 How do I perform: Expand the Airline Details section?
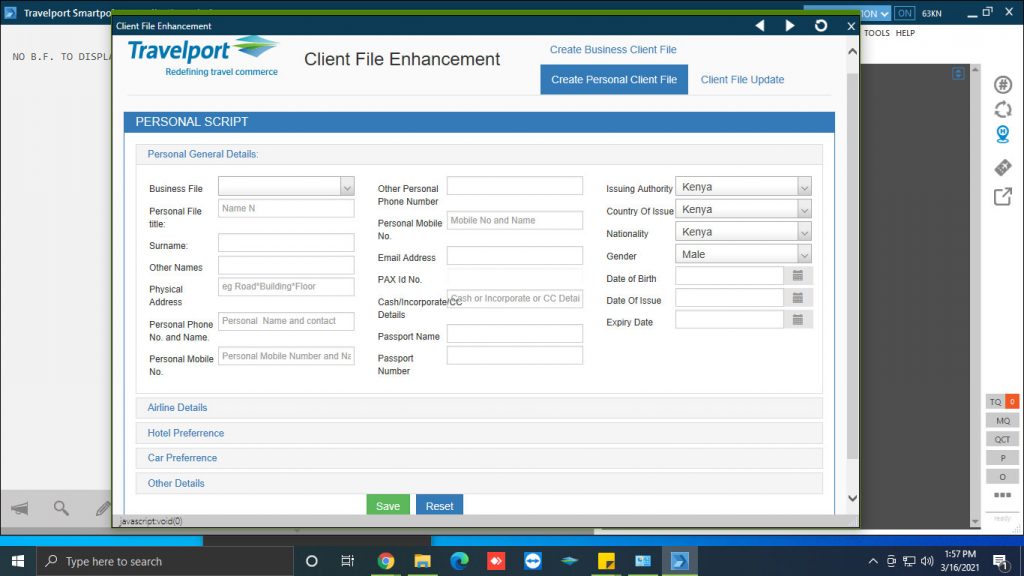click(479, 408)
